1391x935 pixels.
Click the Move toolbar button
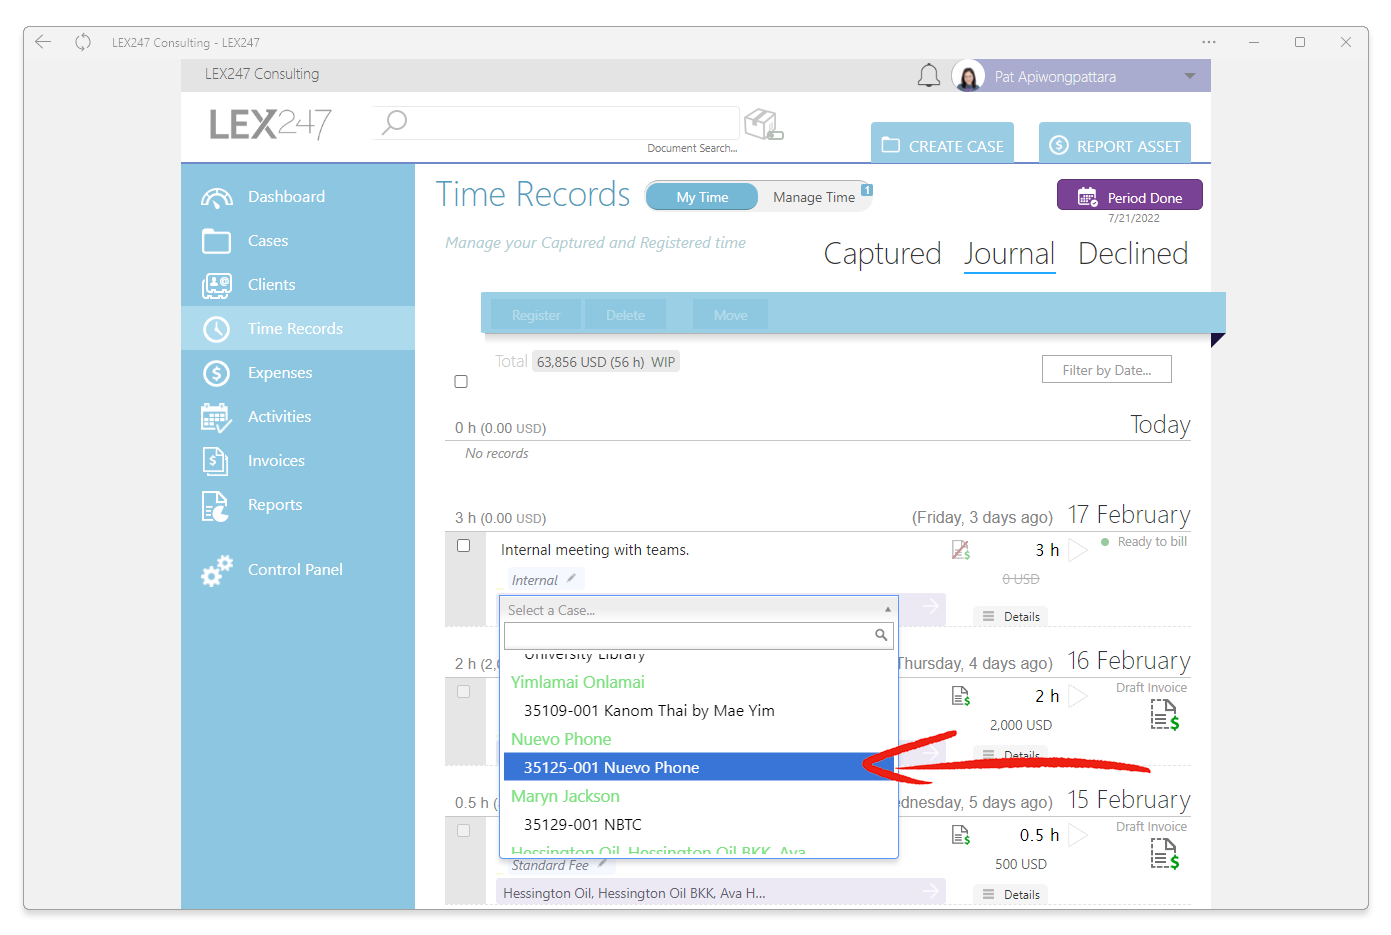(x=730, y=315)
